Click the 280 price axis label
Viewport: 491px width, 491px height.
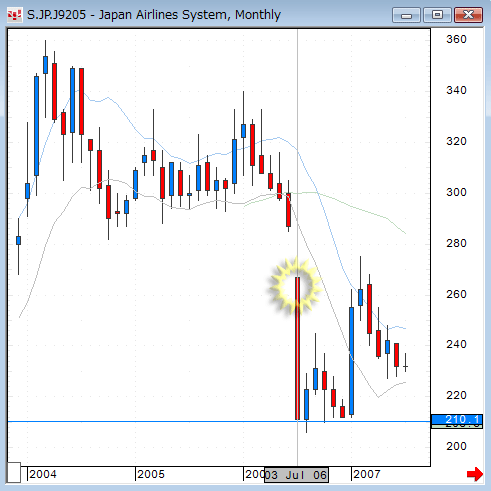tap(456, 243)
